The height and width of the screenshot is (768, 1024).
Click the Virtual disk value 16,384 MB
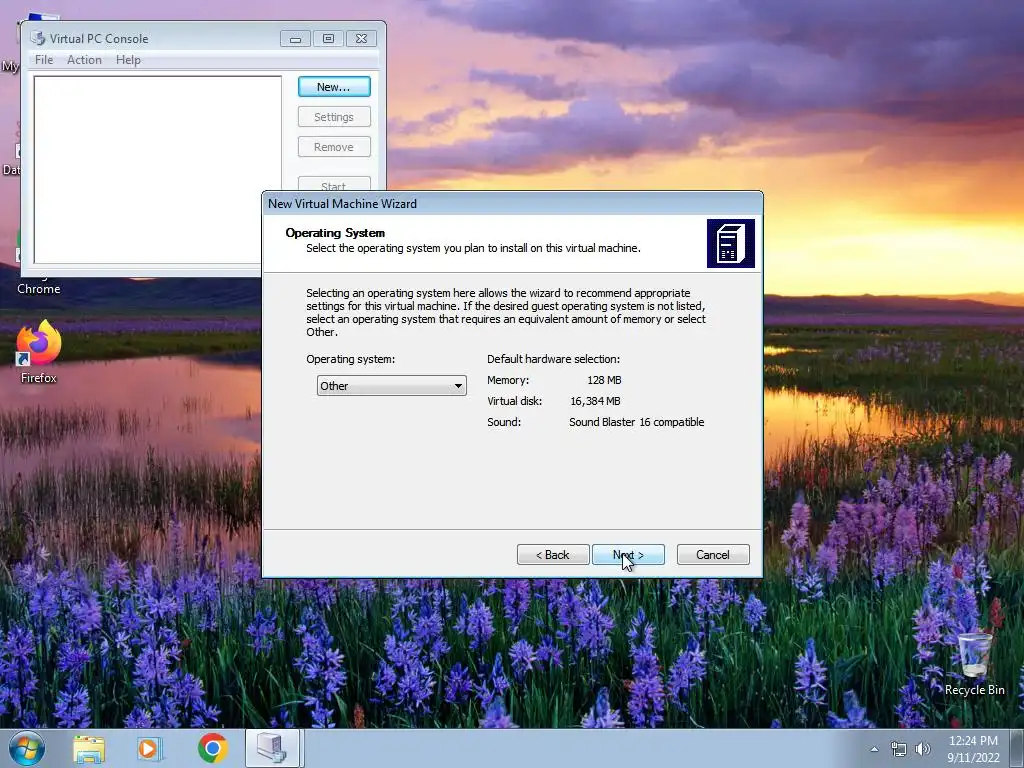[595, 401]
